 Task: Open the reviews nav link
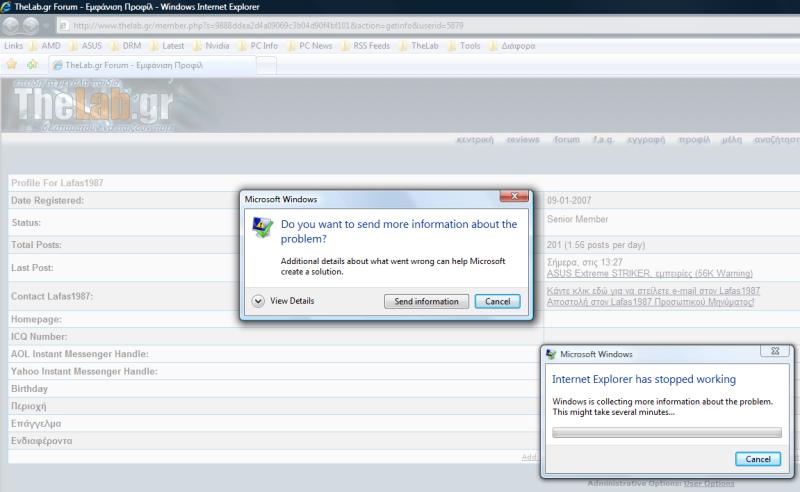coord(523,140)
